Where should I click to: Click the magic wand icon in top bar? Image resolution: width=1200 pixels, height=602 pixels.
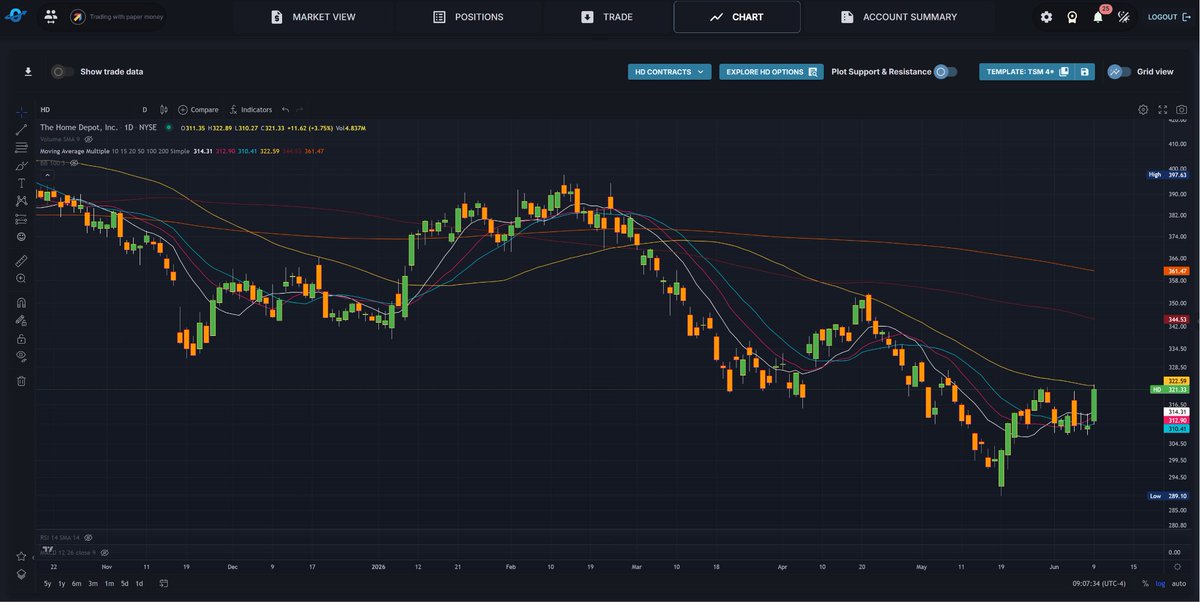[x=1123, y=17]
